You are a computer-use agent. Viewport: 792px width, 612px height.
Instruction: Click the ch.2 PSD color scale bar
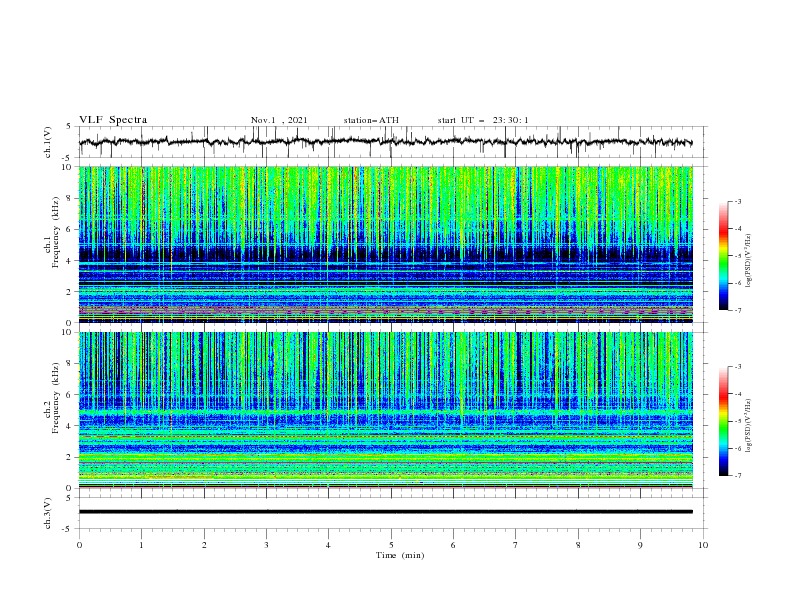[x=723, y=421]
